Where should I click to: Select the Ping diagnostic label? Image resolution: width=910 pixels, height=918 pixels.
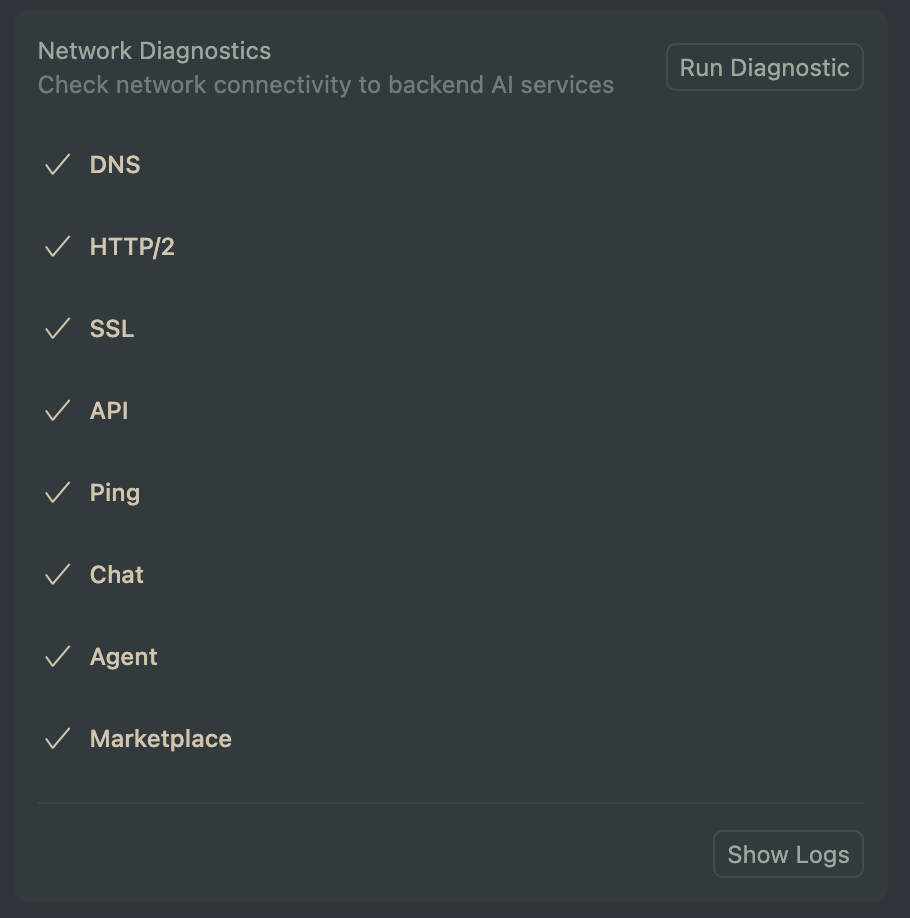pyautogui.click(x=115, y=493)
